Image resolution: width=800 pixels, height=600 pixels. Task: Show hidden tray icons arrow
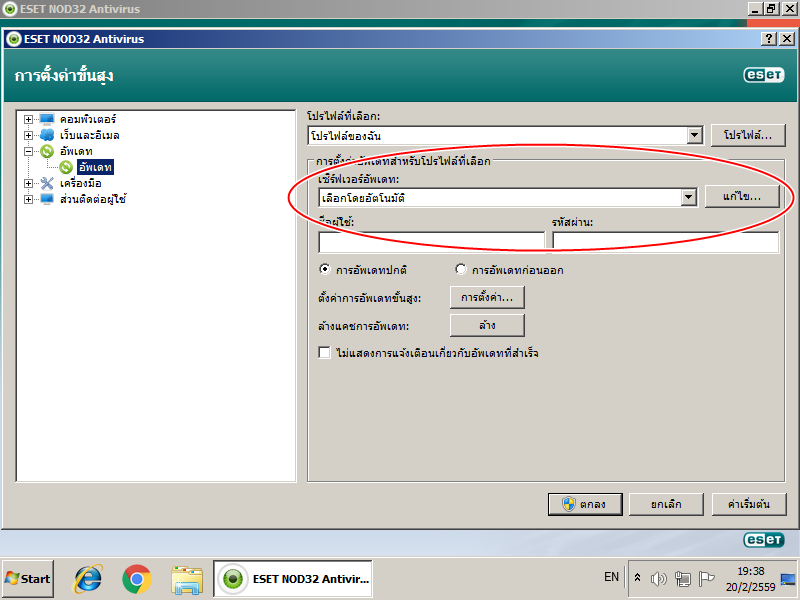[x=637, y=578]
